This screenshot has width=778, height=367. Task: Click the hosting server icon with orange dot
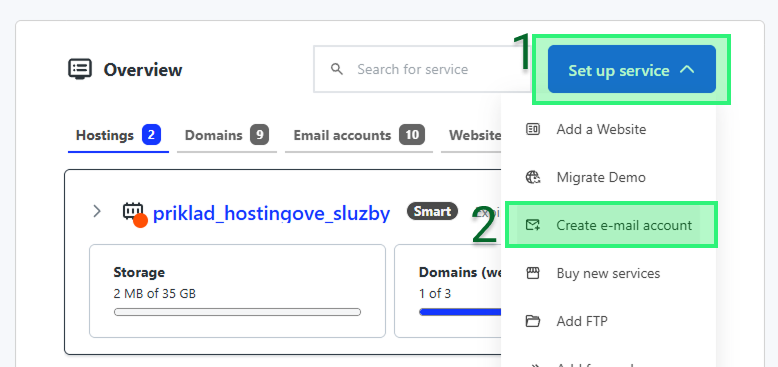point(134,214)
